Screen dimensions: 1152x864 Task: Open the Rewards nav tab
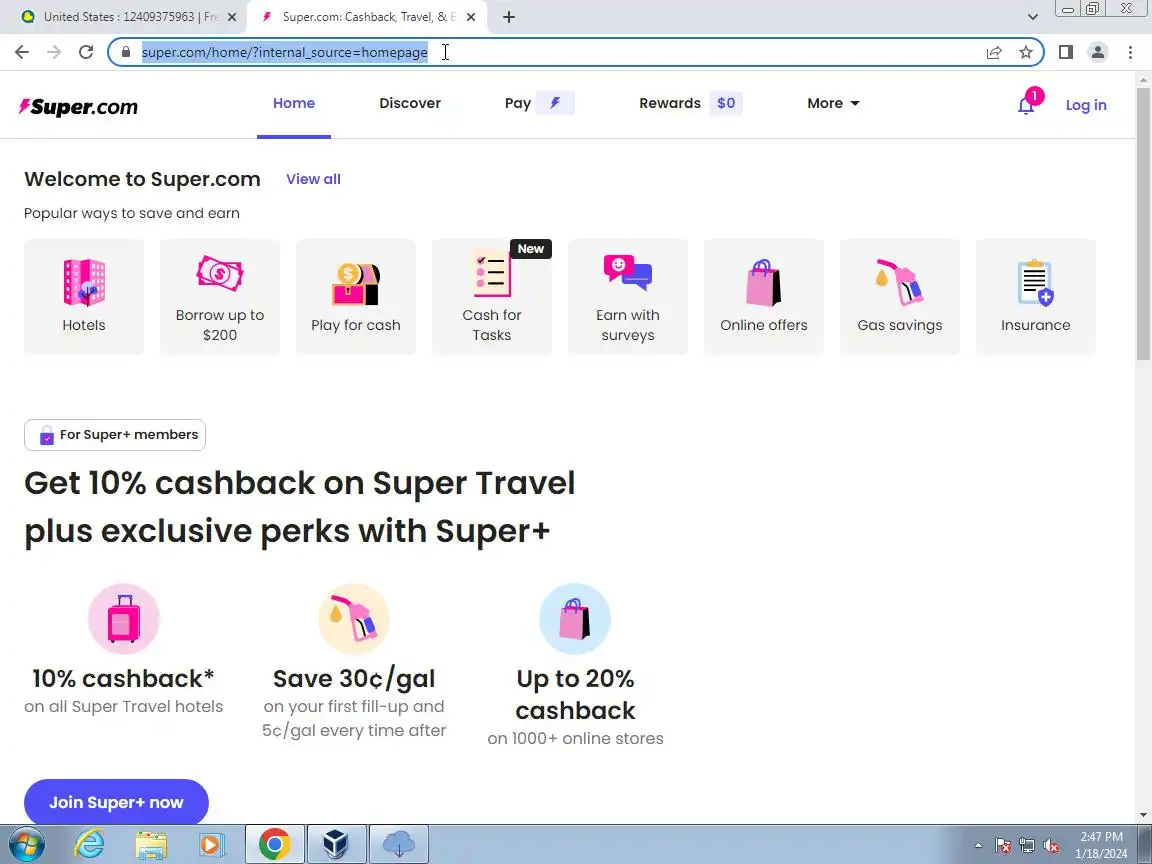(669, 104)
